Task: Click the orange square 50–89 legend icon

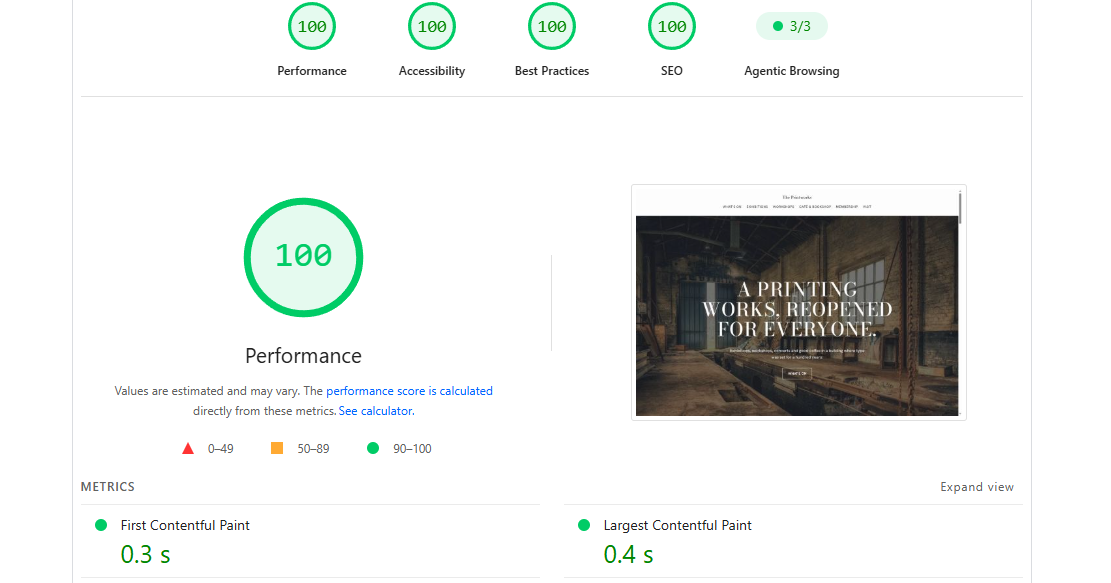Action: click(x=277, y=448)
